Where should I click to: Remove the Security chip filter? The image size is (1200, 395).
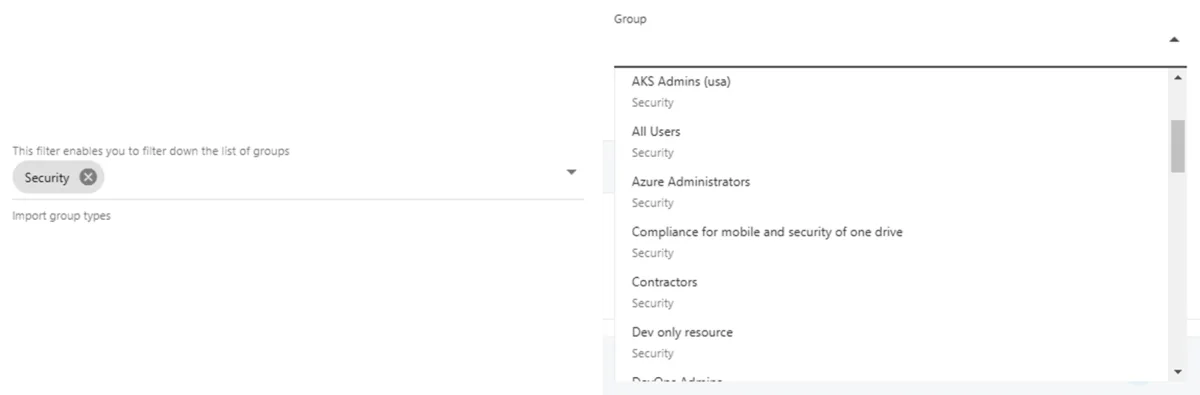[88, 177]
